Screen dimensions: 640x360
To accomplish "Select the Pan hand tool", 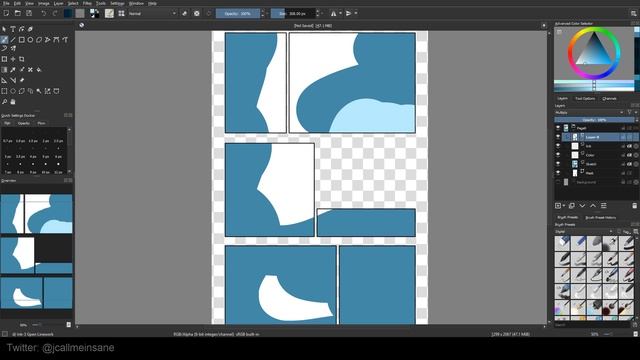I will point(13,102).
